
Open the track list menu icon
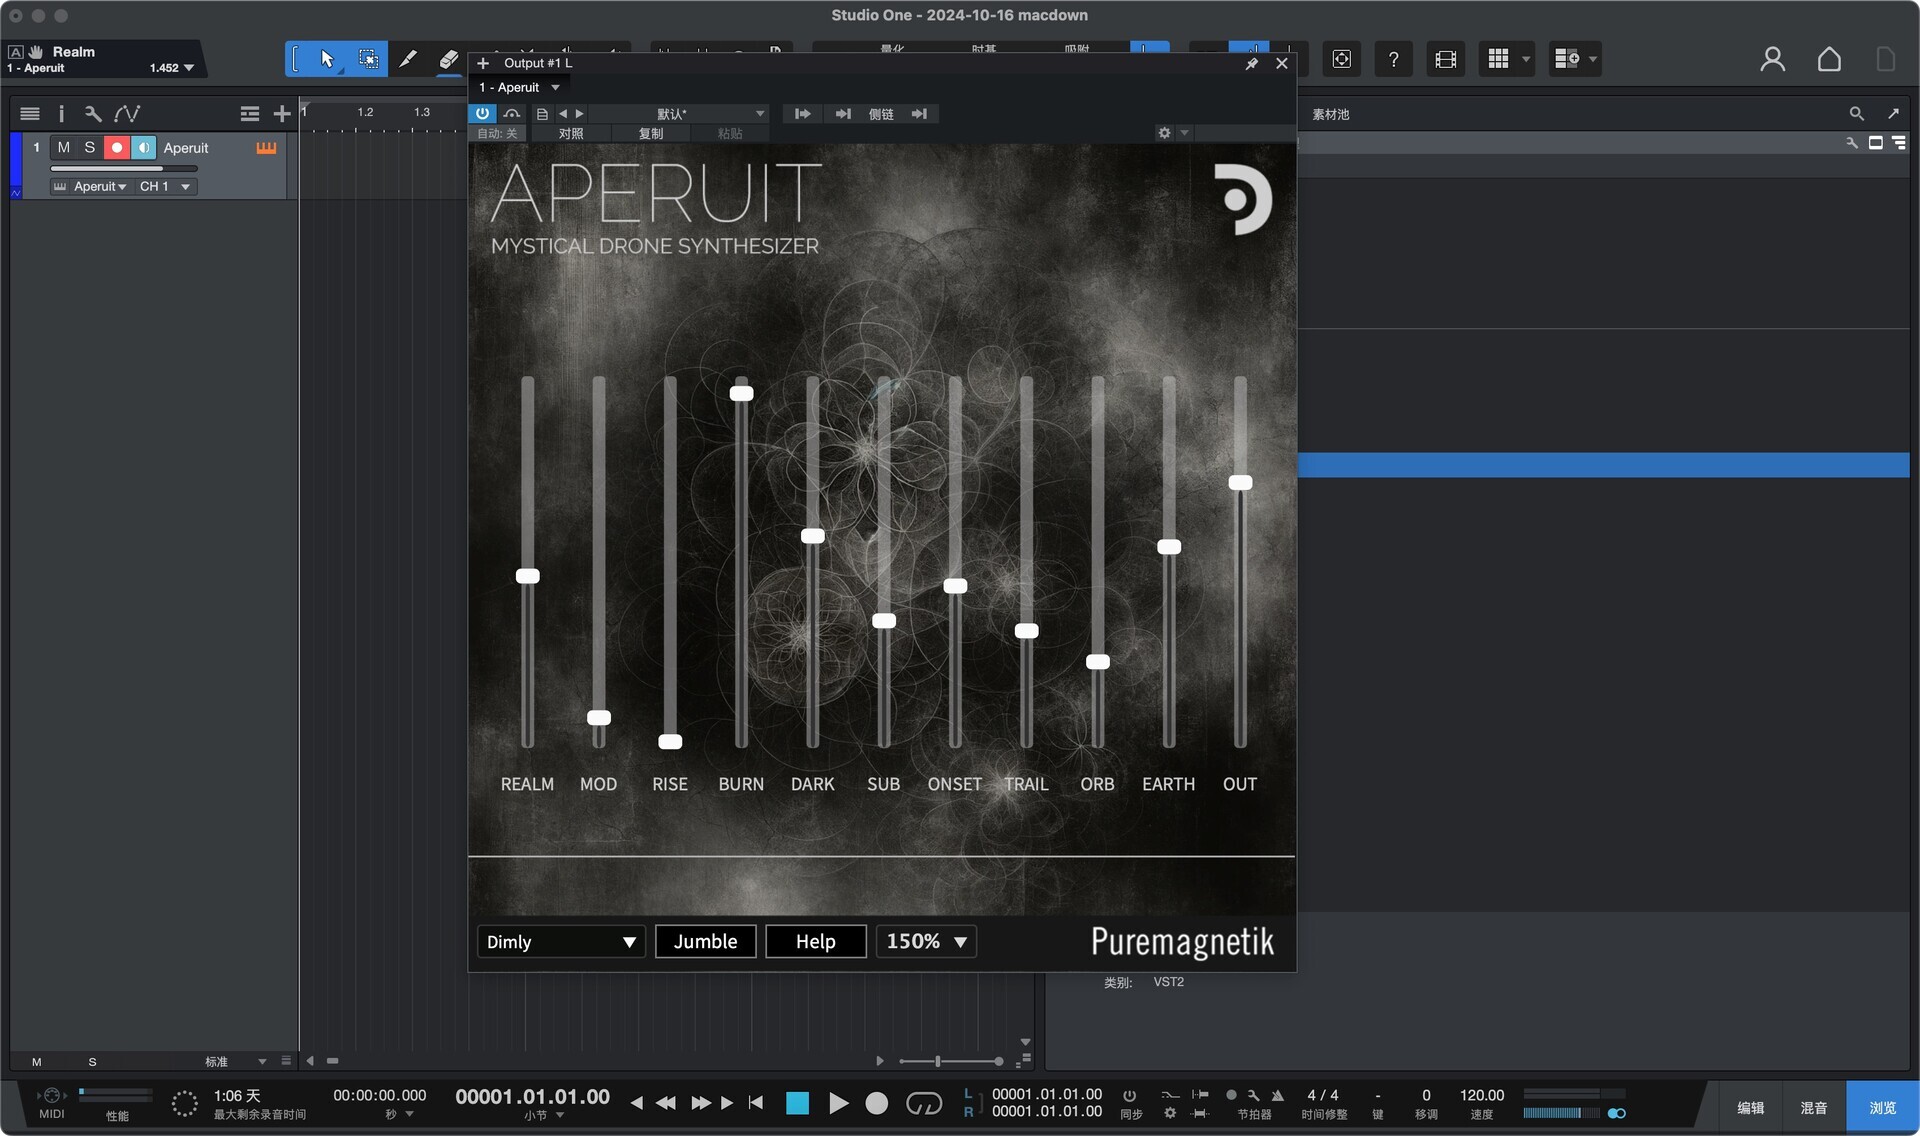coord(30,114)
